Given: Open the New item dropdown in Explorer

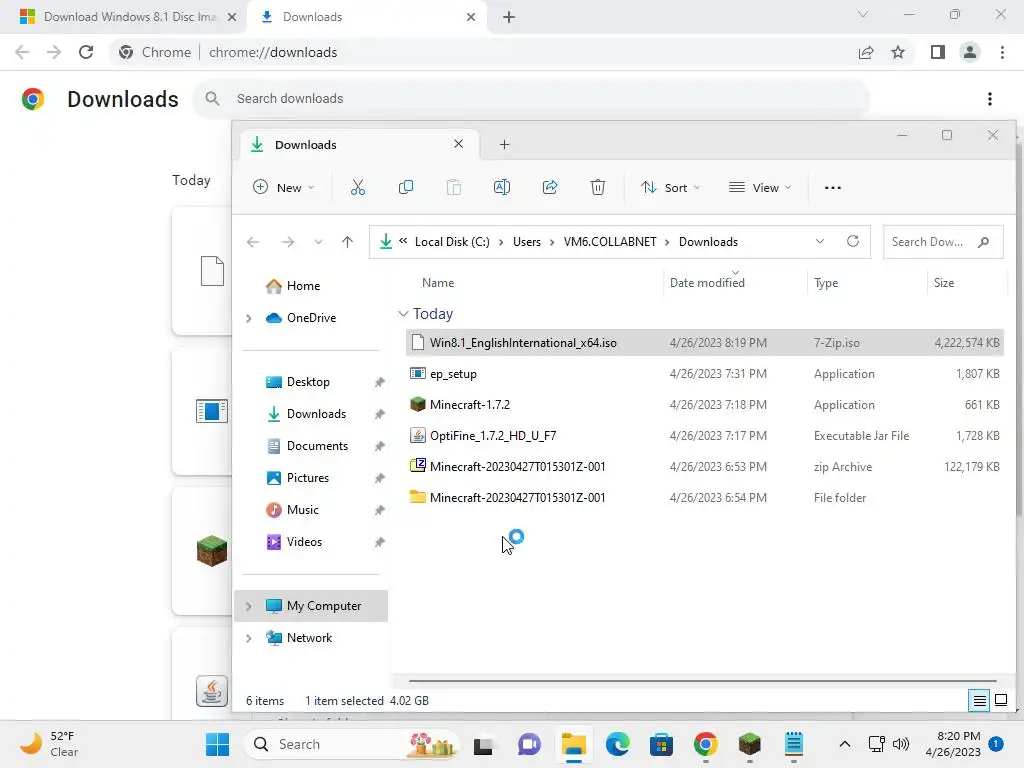Looking at the screenshot, I should click(284, 187).
